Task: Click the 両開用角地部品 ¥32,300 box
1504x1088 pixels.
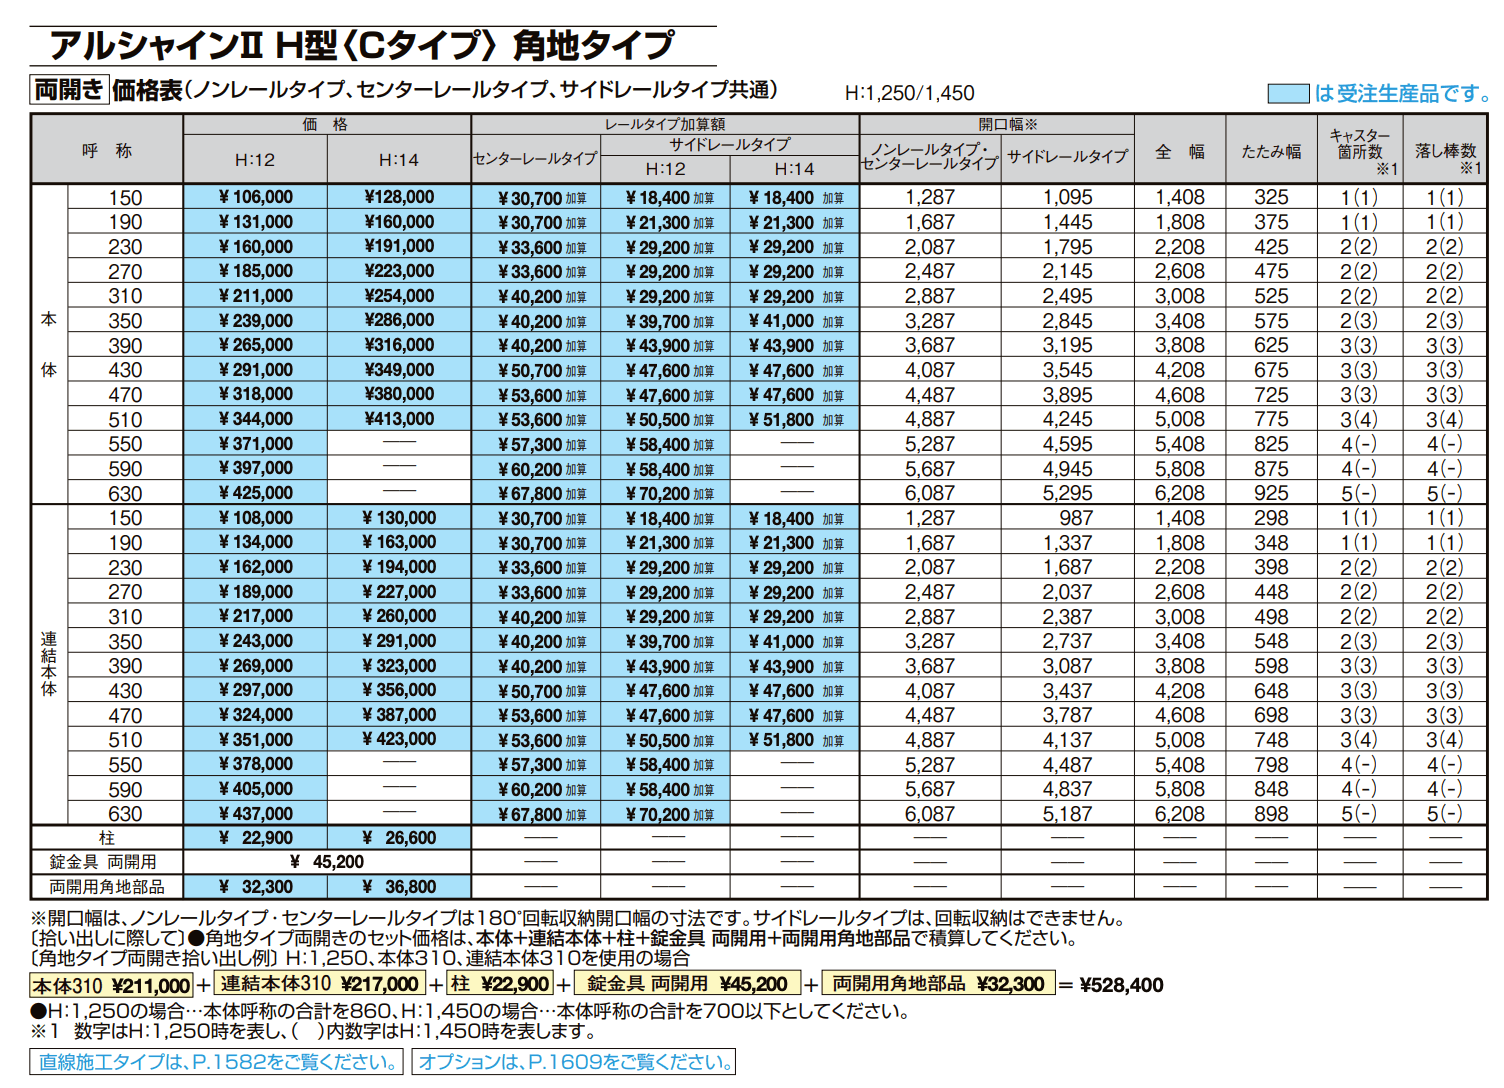Action: pyautogui.click(x=938, y=984)
